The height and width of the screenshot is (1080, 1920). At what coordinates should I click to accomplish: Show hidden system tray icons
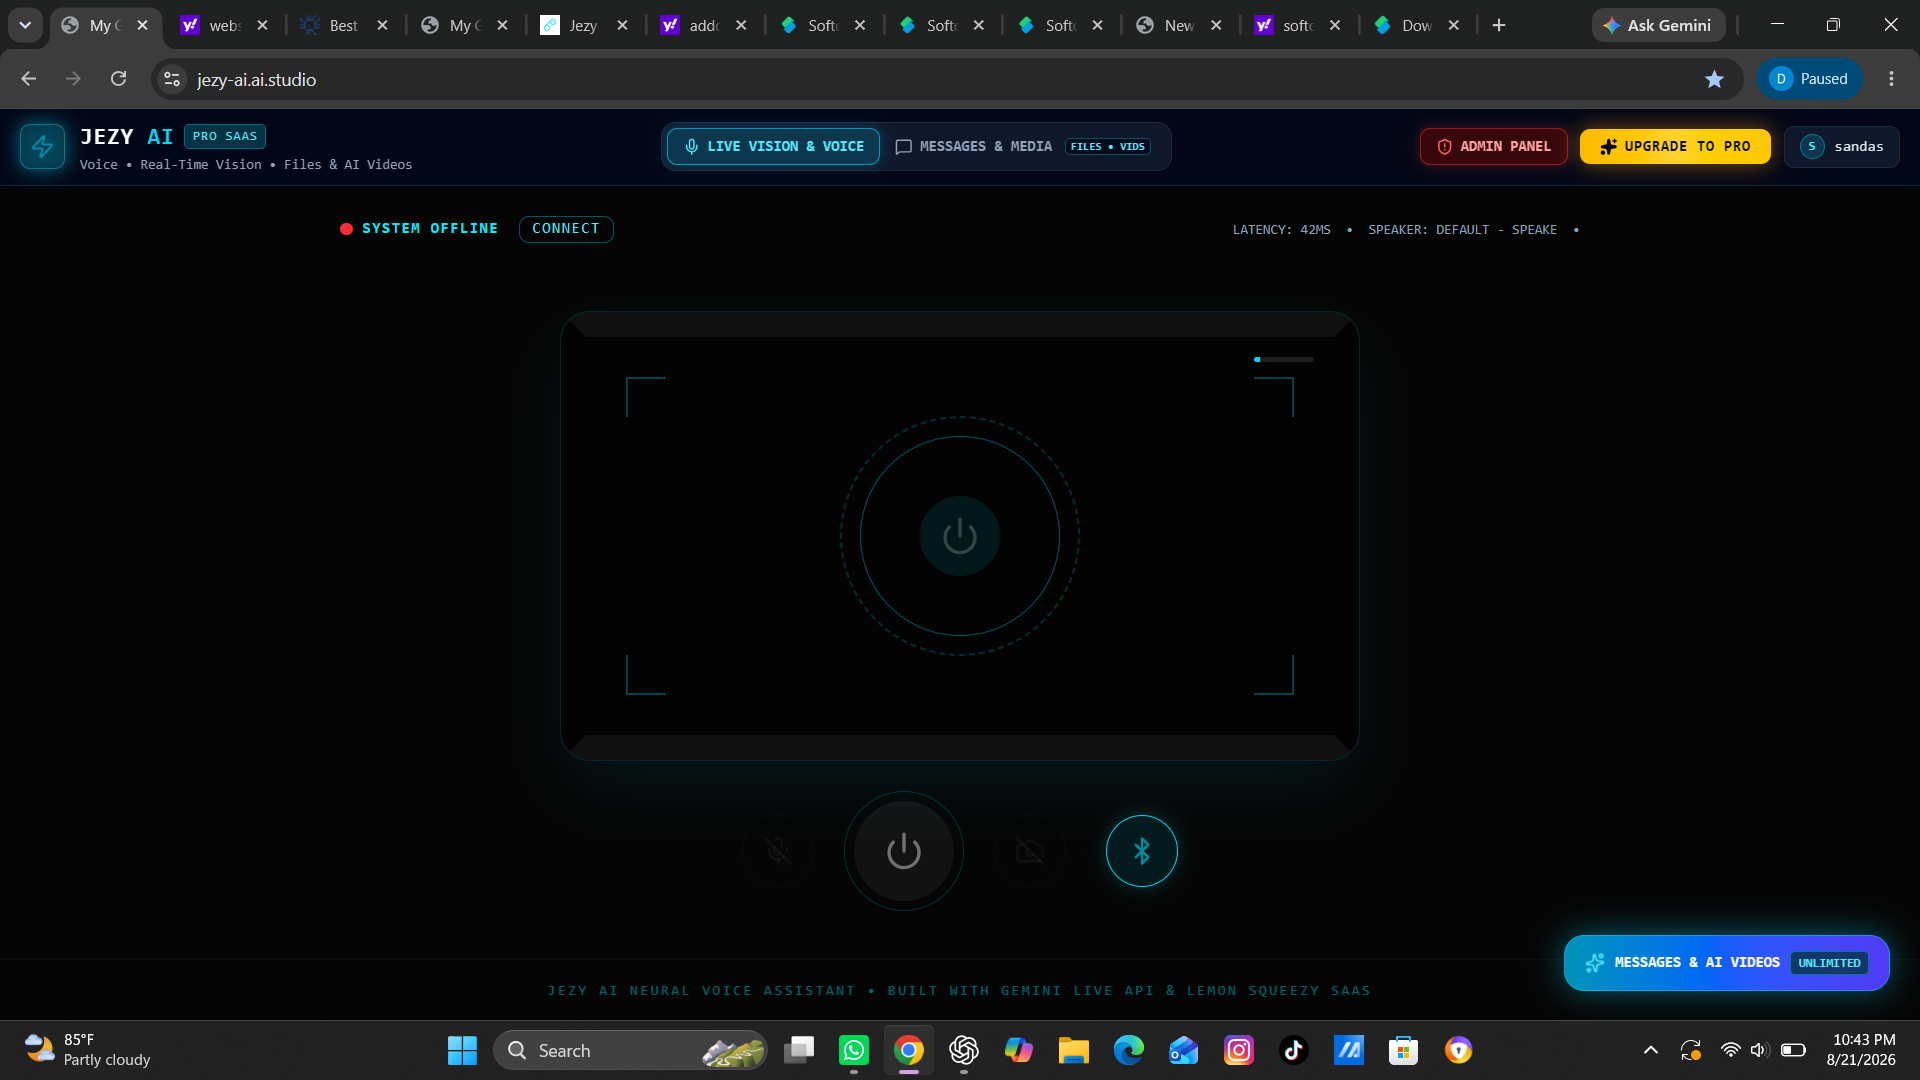click(1651, 1050)
